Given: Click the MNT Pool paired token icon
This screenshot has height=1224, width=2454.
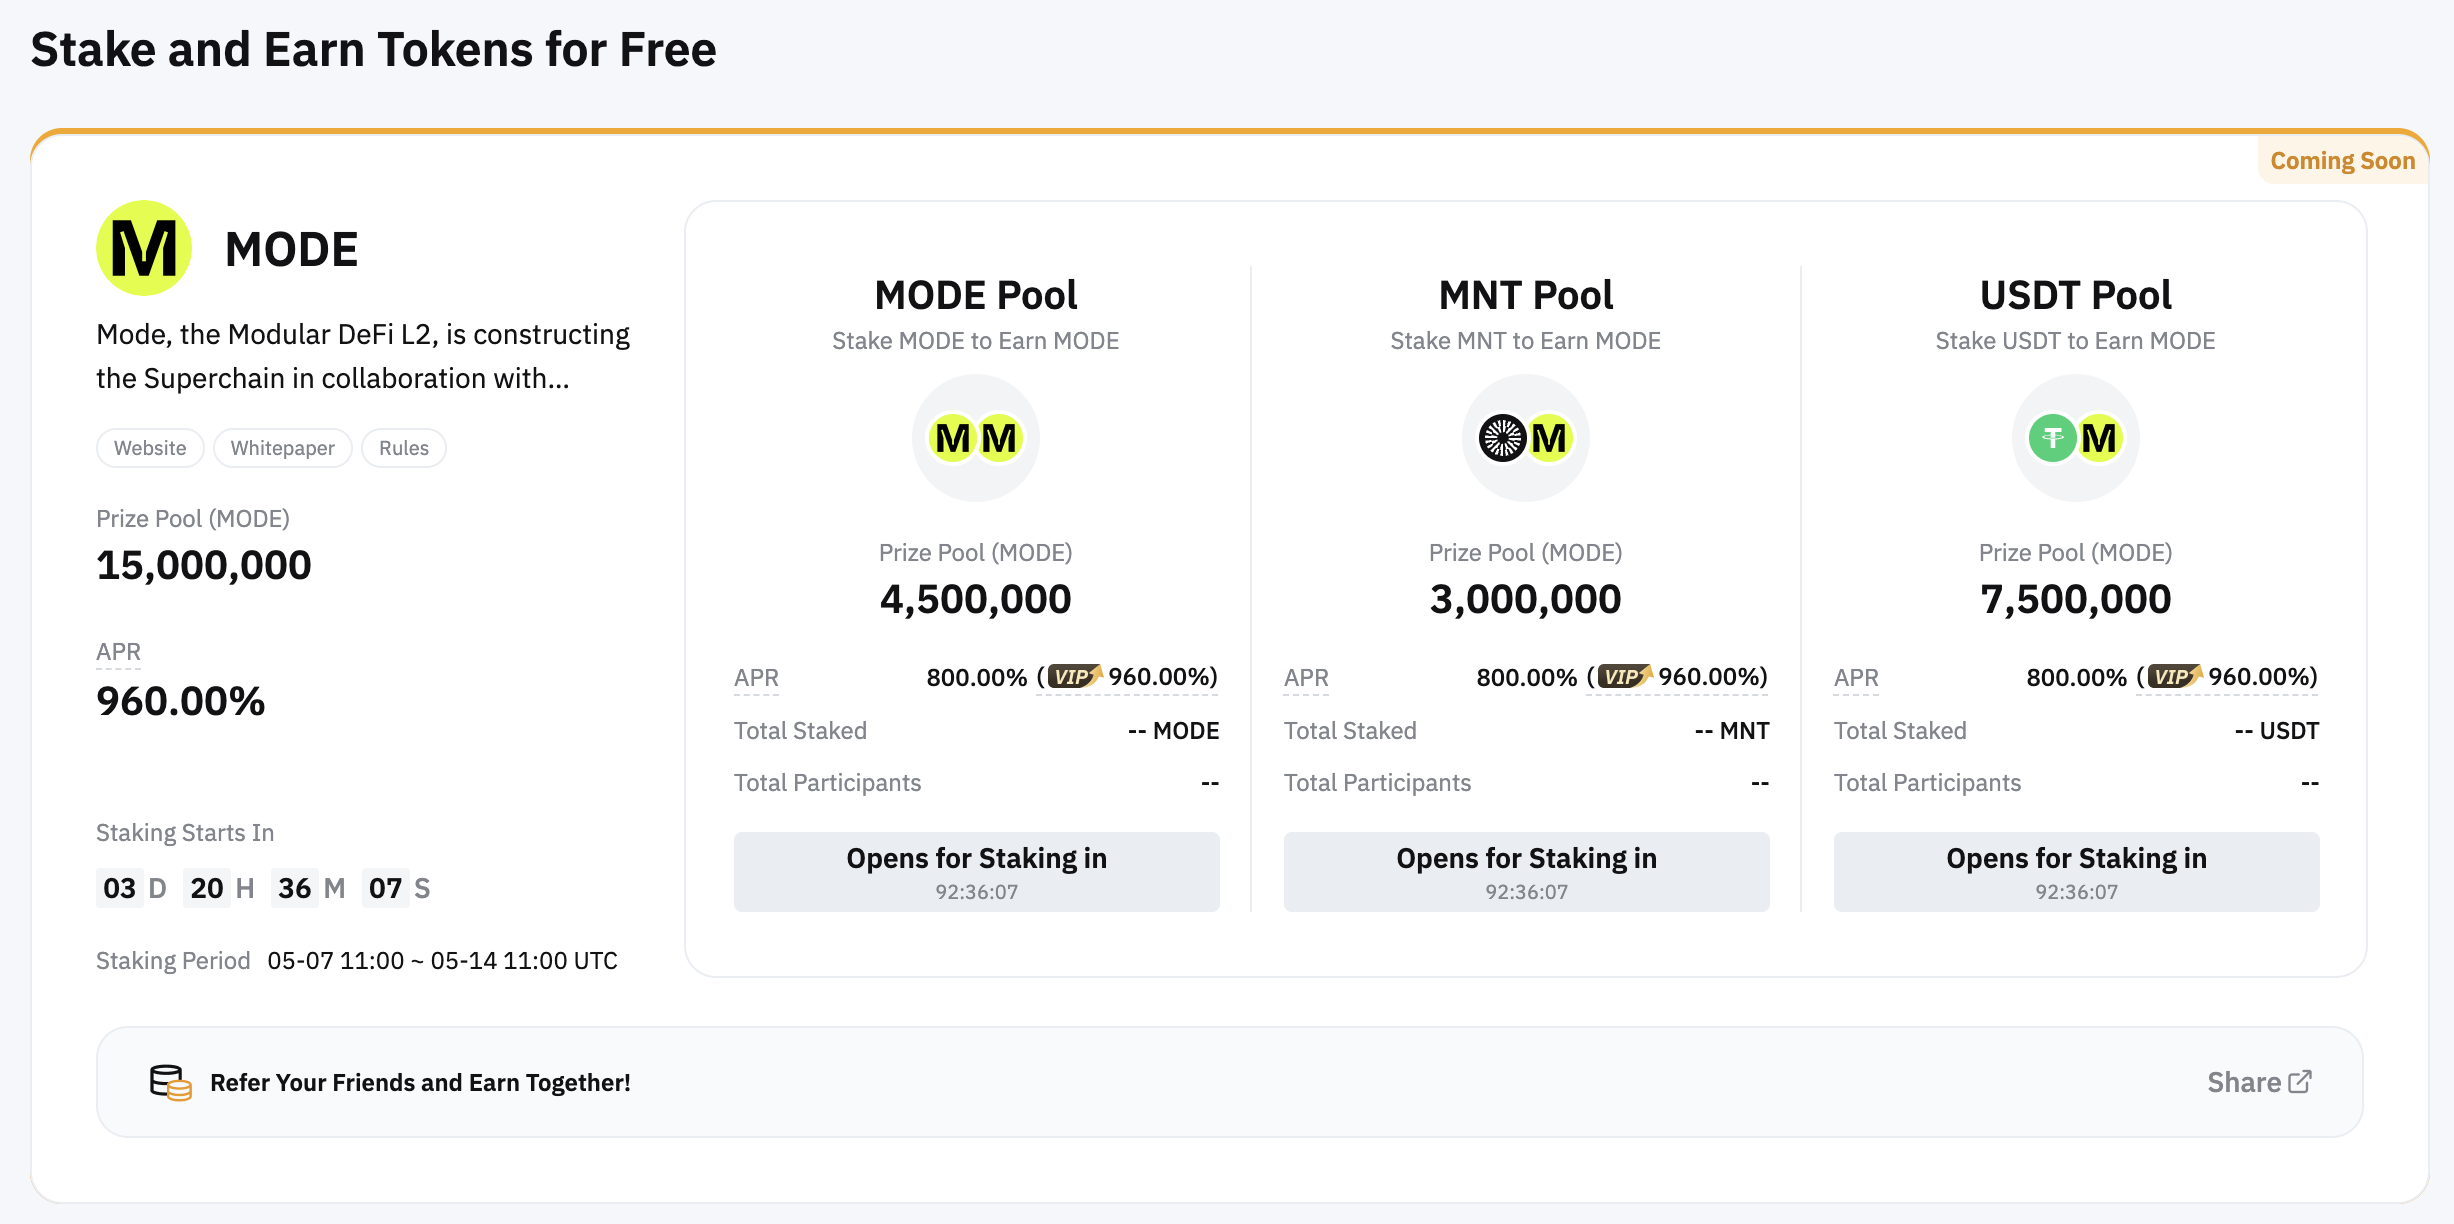Looking at the screenshot, I should tap(1525, 438).
